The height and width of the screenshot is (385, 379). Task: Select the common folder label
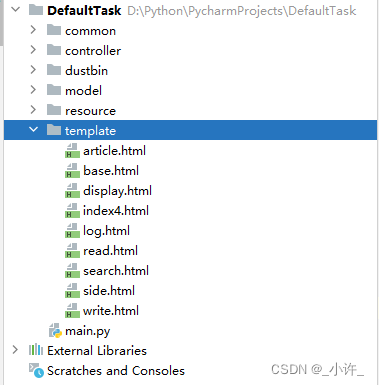point(90,31)
